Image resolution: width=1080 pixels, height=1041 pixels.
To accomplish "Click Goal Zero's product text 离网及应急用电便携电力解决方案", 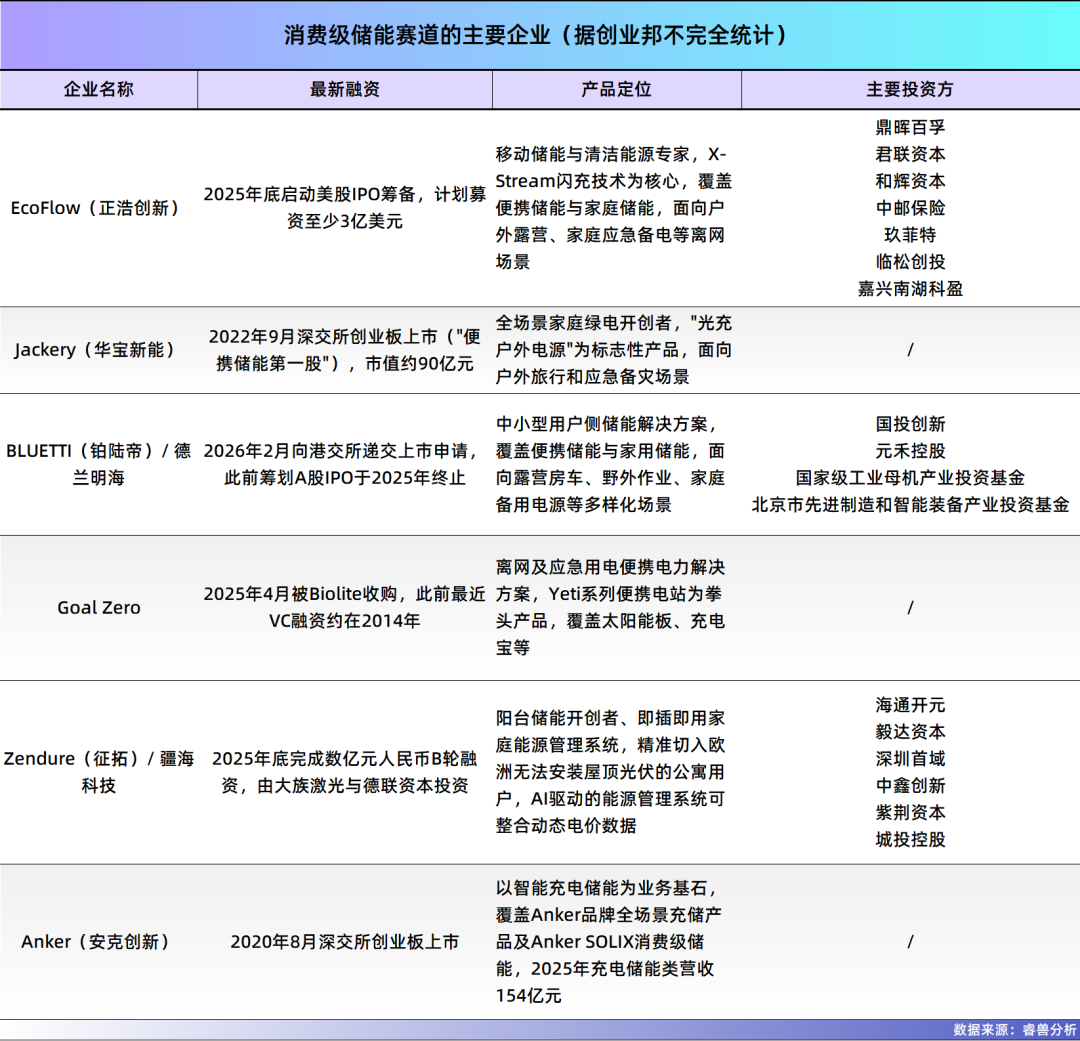I will click(x=610, y=581).
